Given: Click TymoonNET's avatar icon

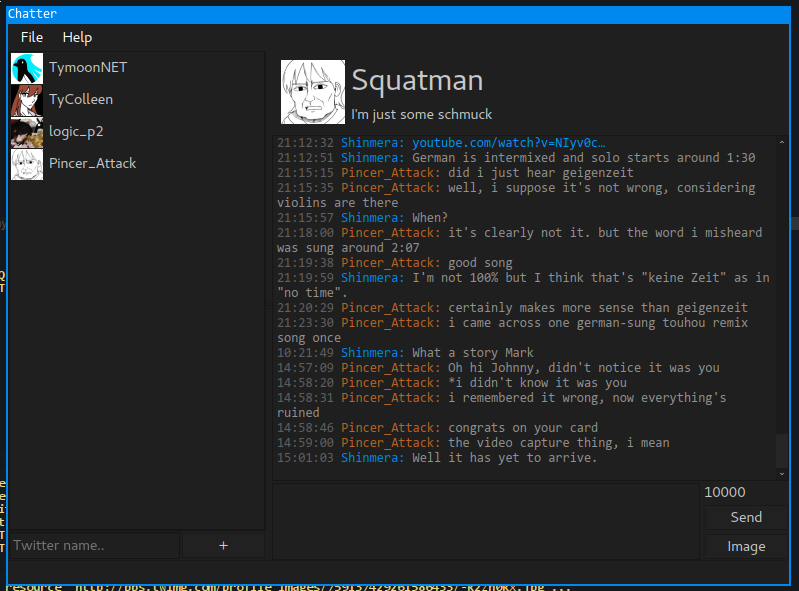Looking at the screenshot, I should click(x=26, y=68).
